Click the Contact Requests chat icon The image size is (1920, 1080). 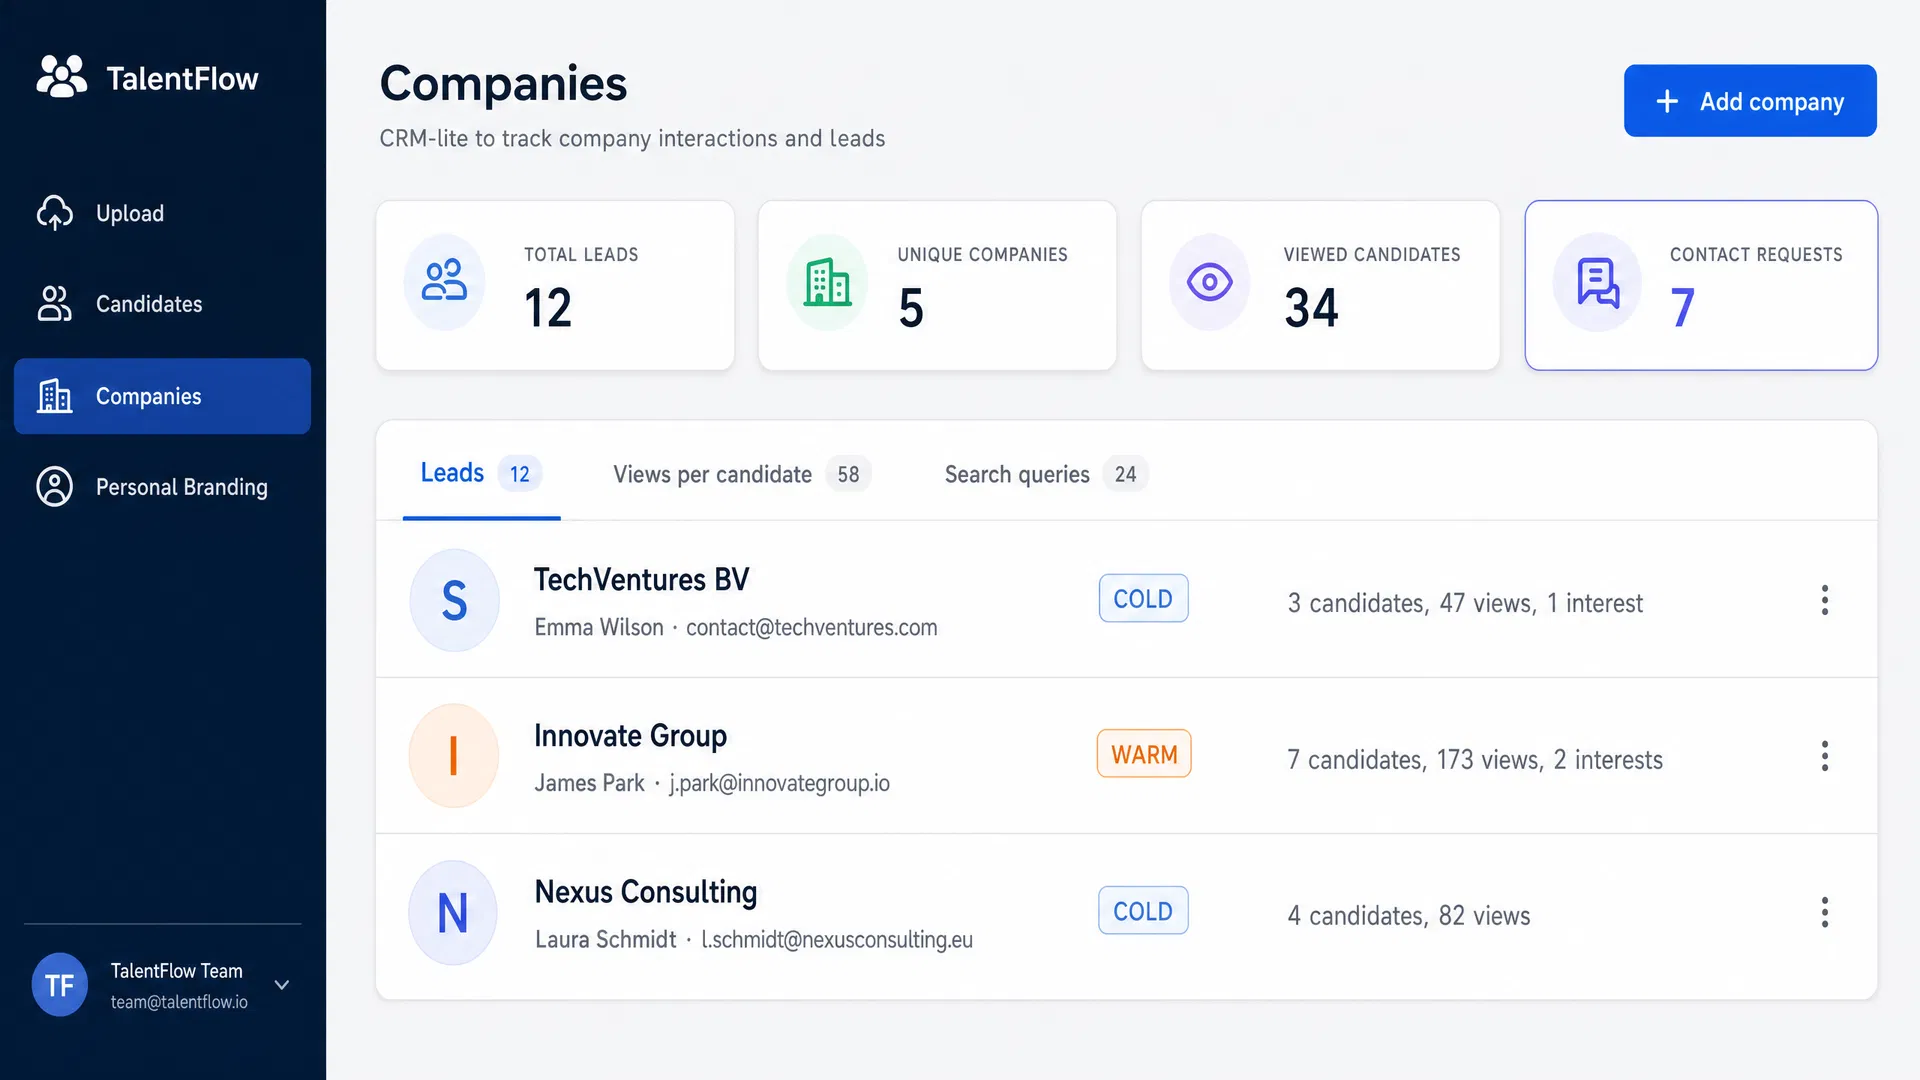(1598, 282)
